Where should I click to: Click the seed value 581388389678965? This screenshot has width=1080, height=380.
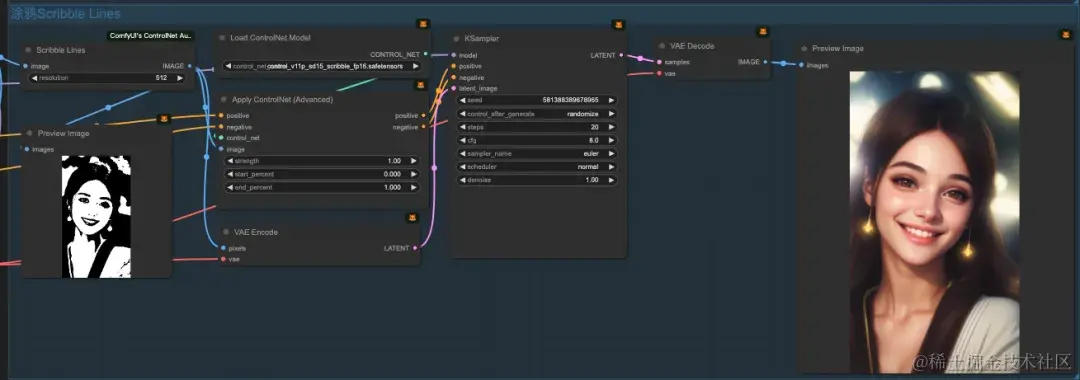[570, 100]
